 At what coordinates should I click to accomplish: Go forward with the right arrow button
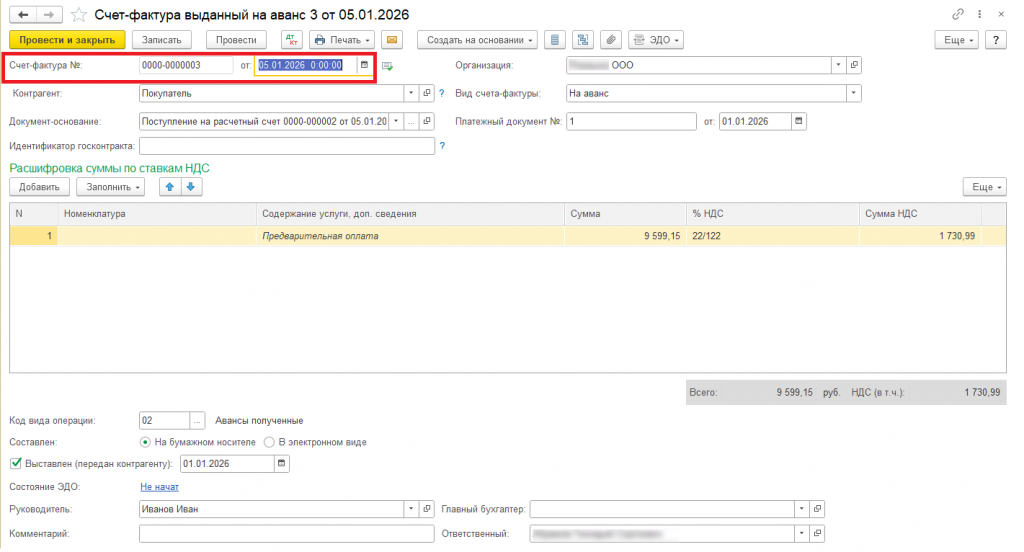[x=49, y=14]
